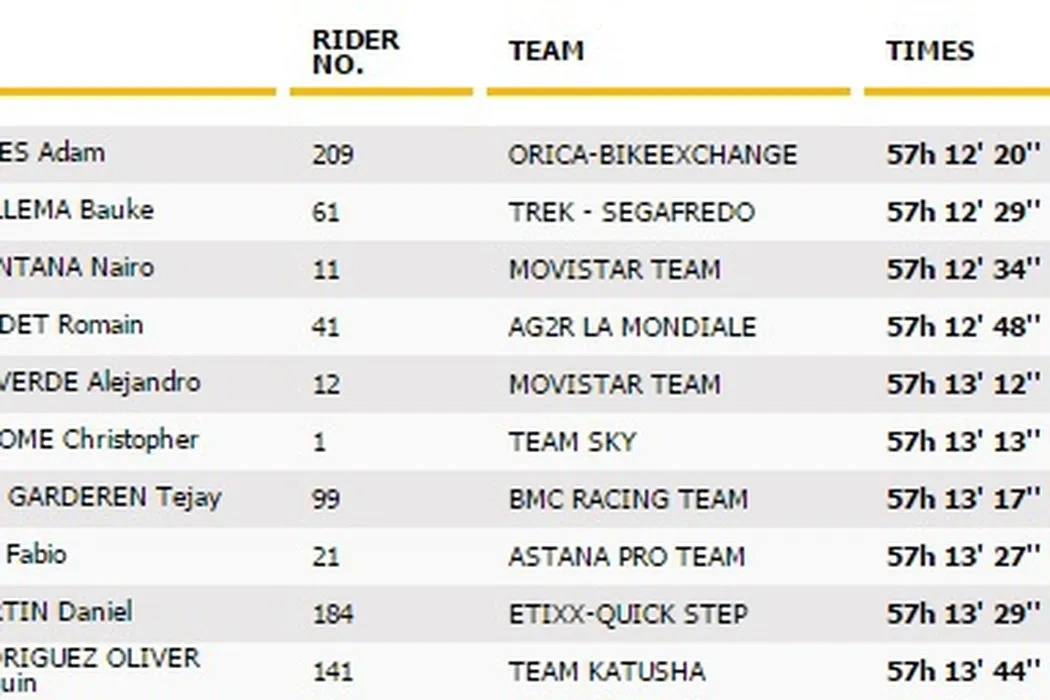Select rider number 184
The image size is (1050, 700).
332,614
